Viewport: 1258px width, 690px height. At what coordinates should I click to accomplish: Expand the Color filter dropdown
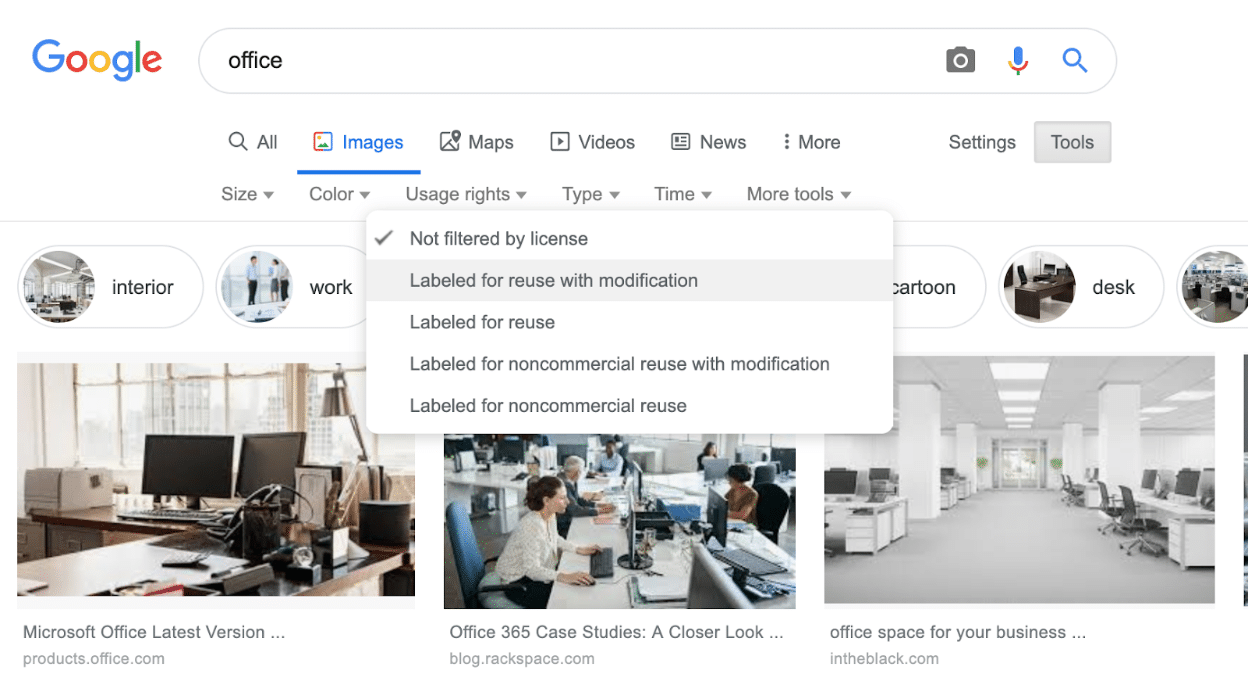click(x=339, y=194)
